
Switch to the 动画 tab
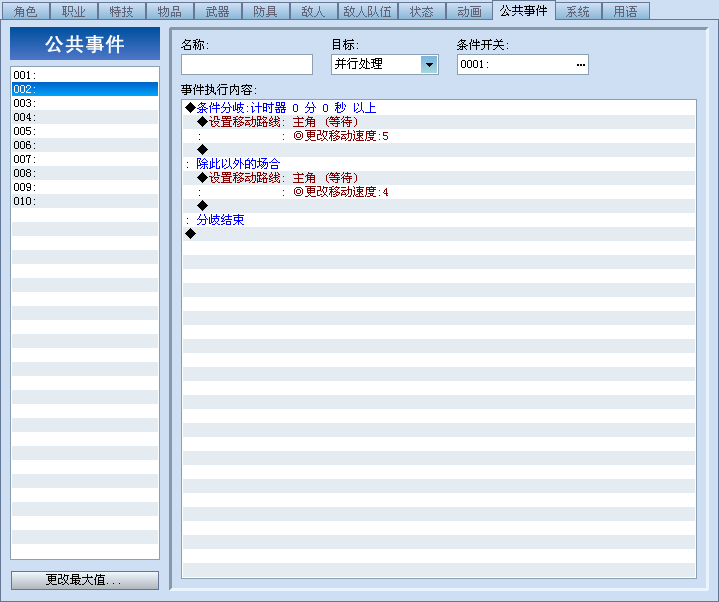470,11
